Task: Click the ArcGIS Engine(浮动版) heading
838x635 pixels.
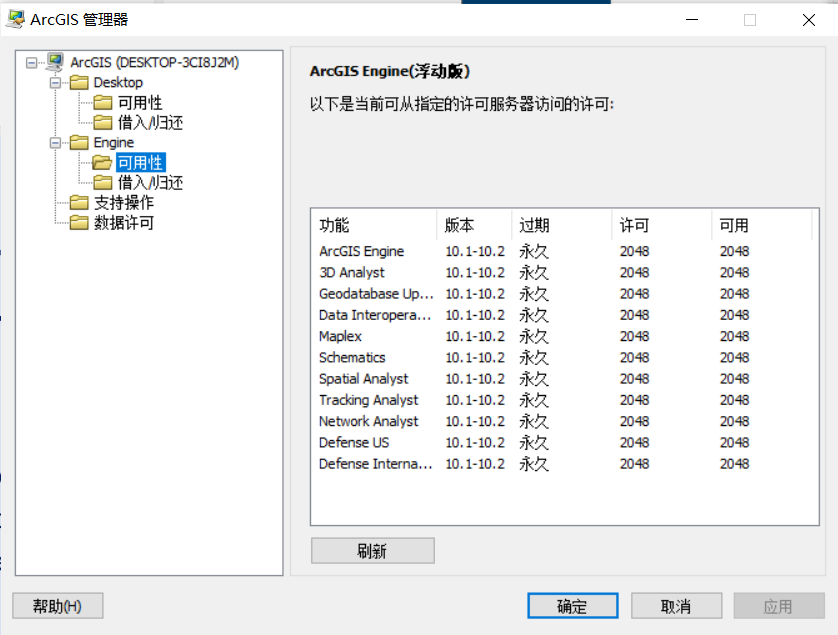Action: tap(390, 71)
